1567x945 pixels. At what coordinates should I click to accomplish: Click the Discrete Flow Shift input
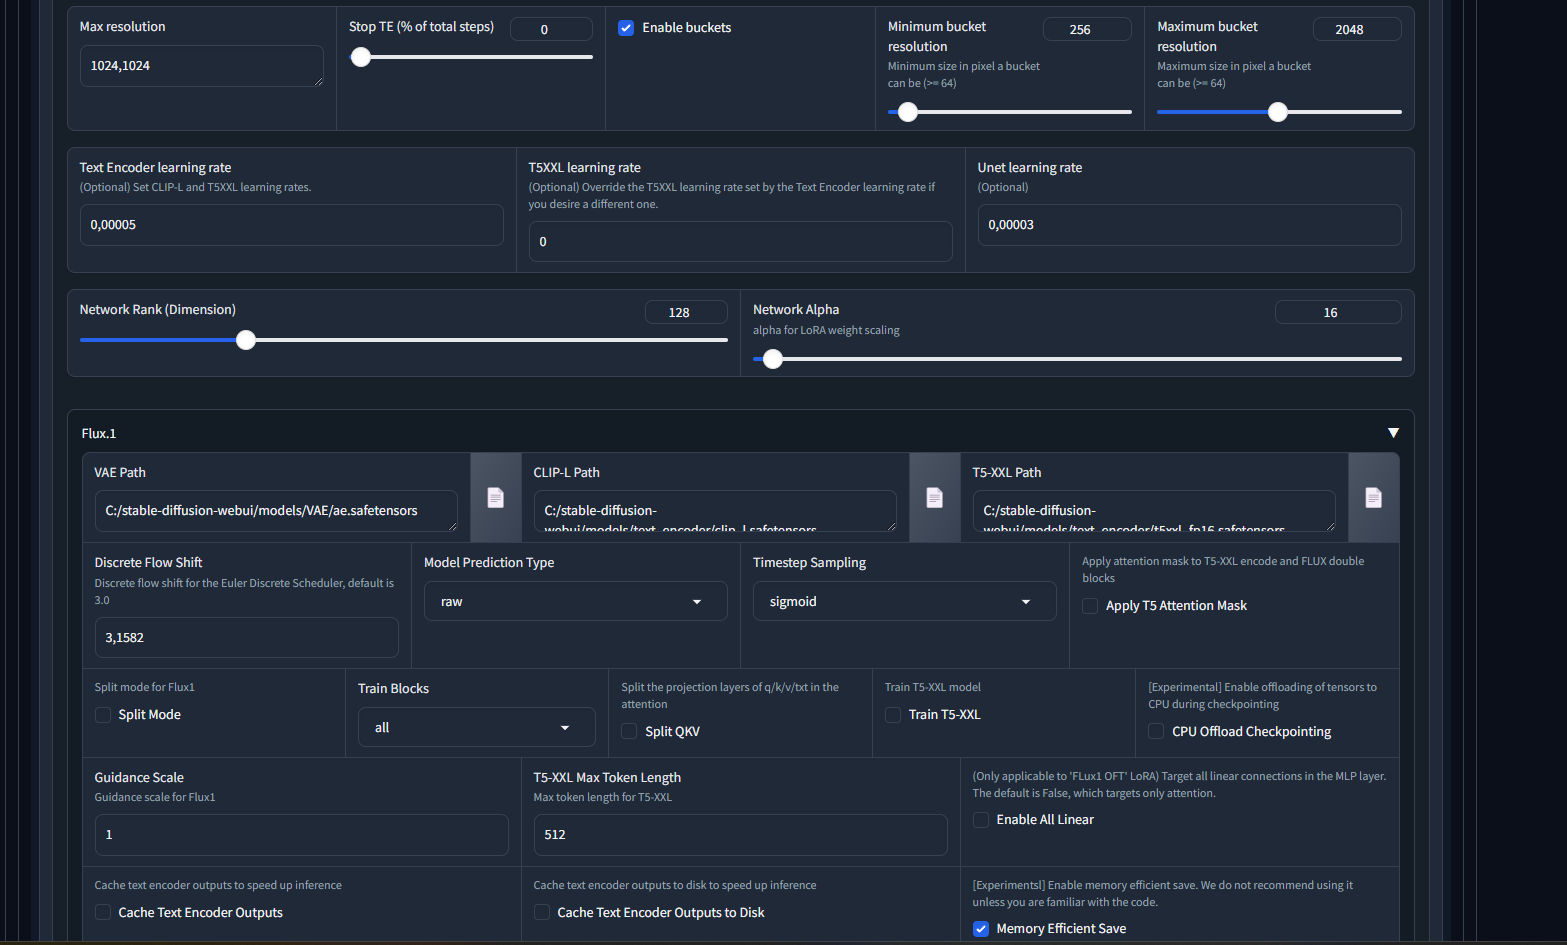pyautogui.click(x=246, y=638)
